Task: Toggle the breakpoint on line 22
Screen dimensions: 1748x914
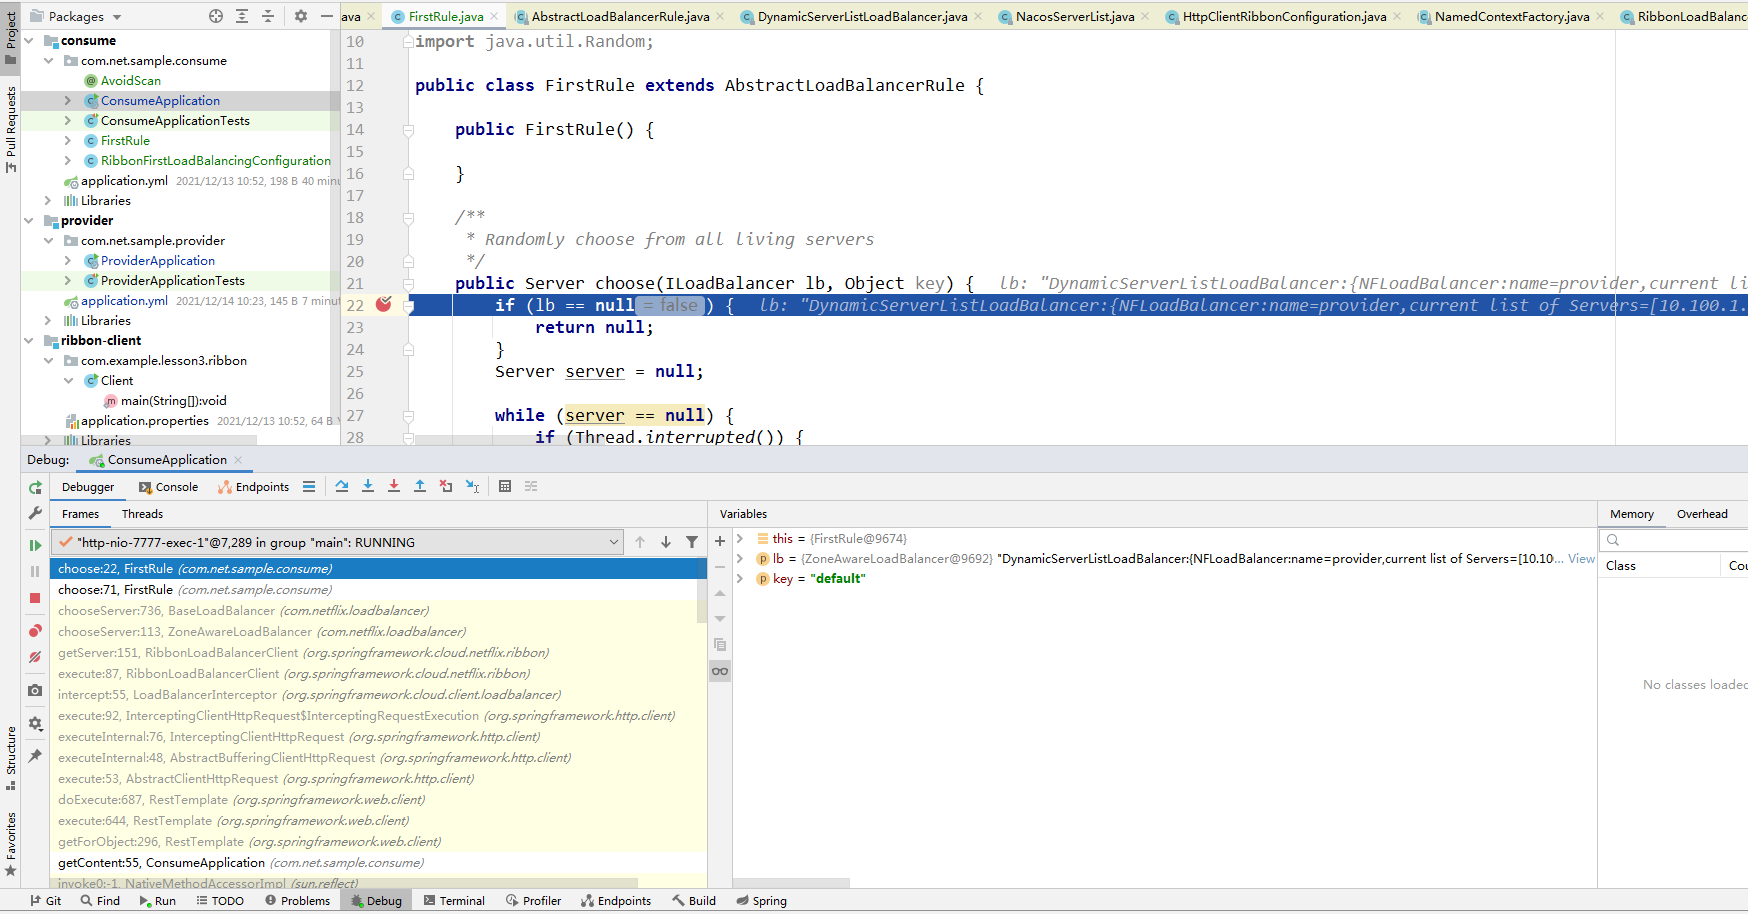Action: 384,305
